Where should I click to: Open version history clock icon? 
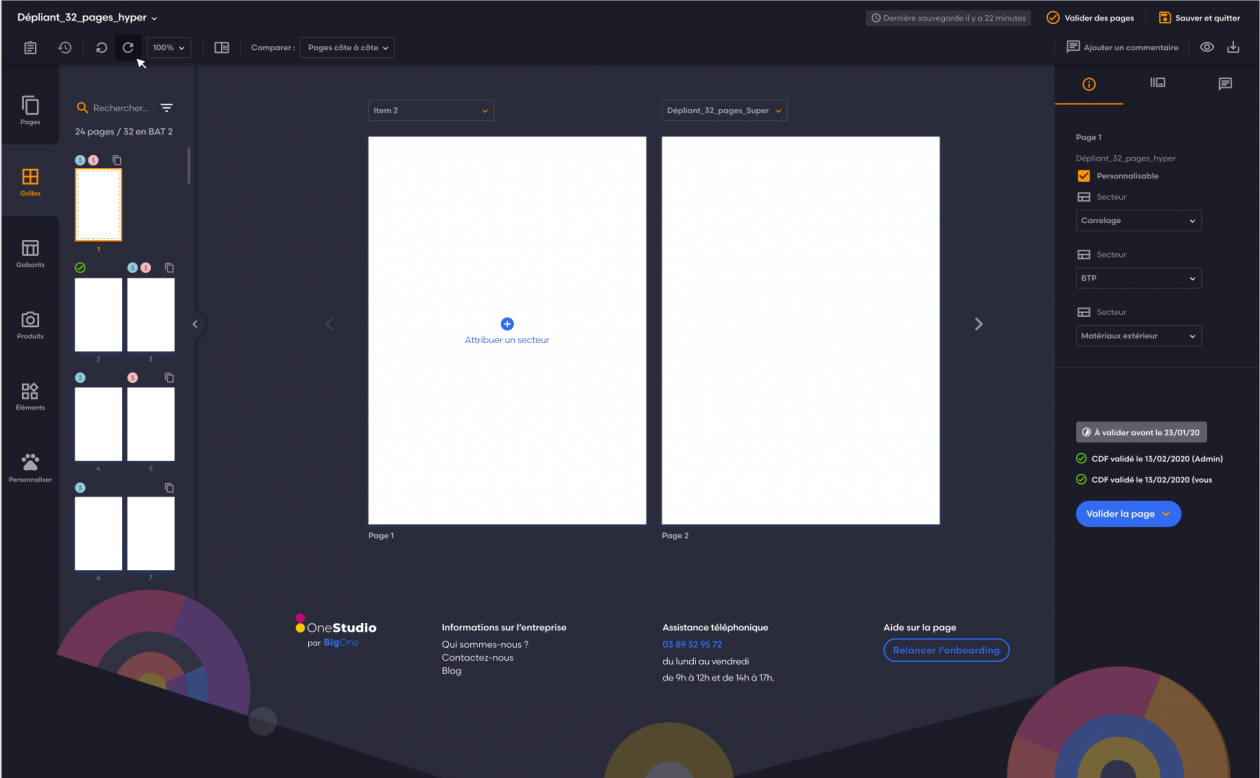tap(65, 47)
